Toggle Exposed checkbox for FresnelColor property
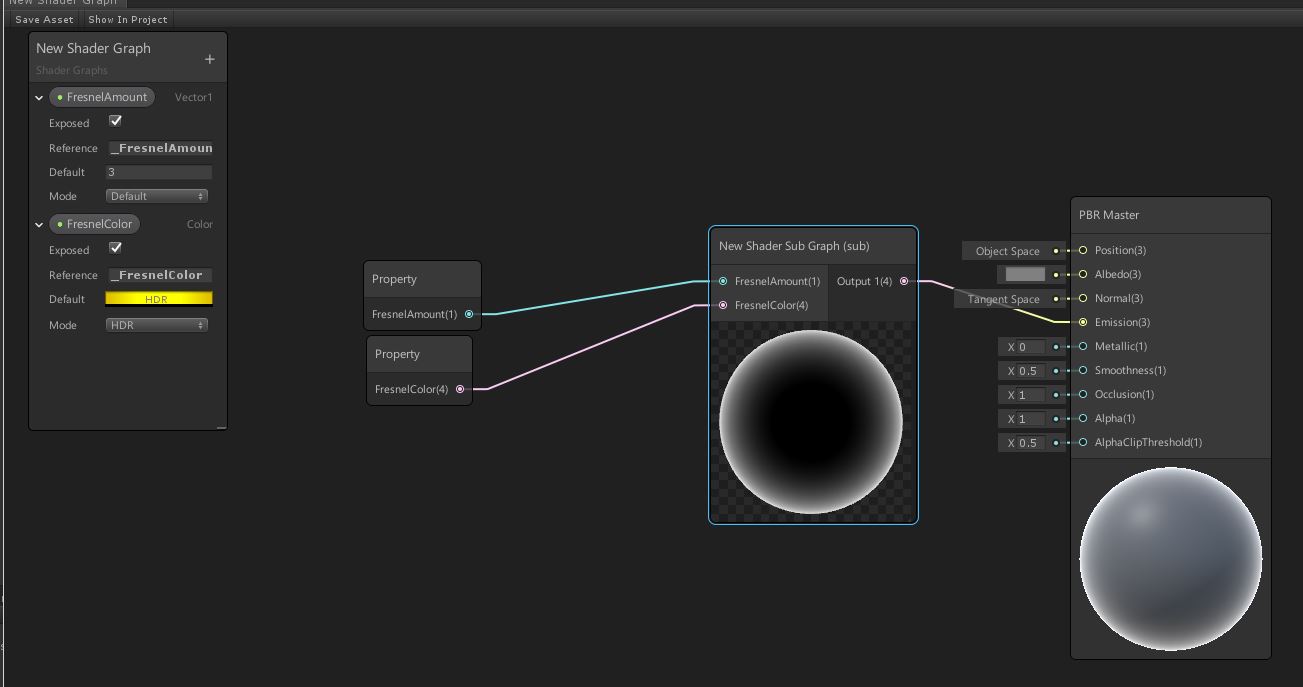 coord(115,248)
